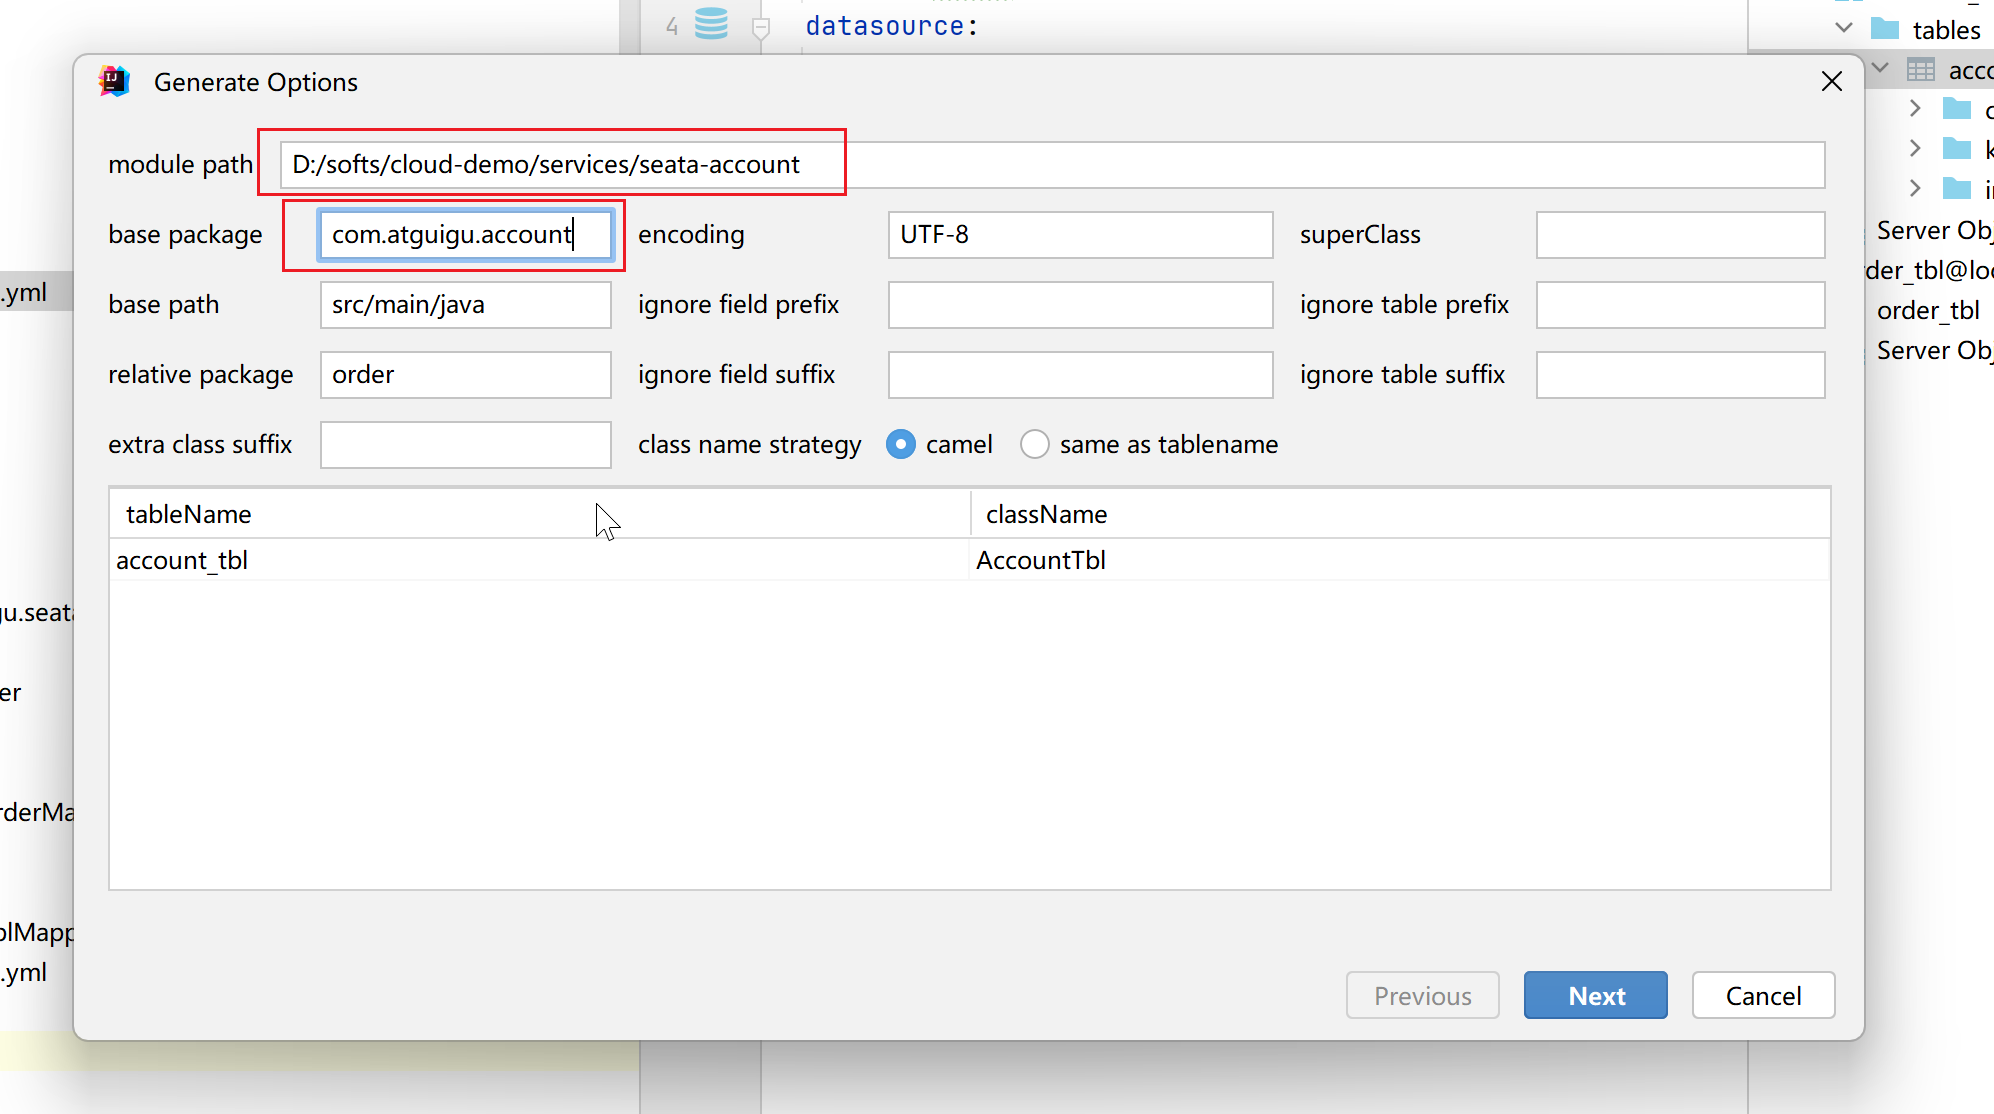Click the ignore table suffix input
The height and width of the screenshot is (1114, 1994).
(1681, 375)
